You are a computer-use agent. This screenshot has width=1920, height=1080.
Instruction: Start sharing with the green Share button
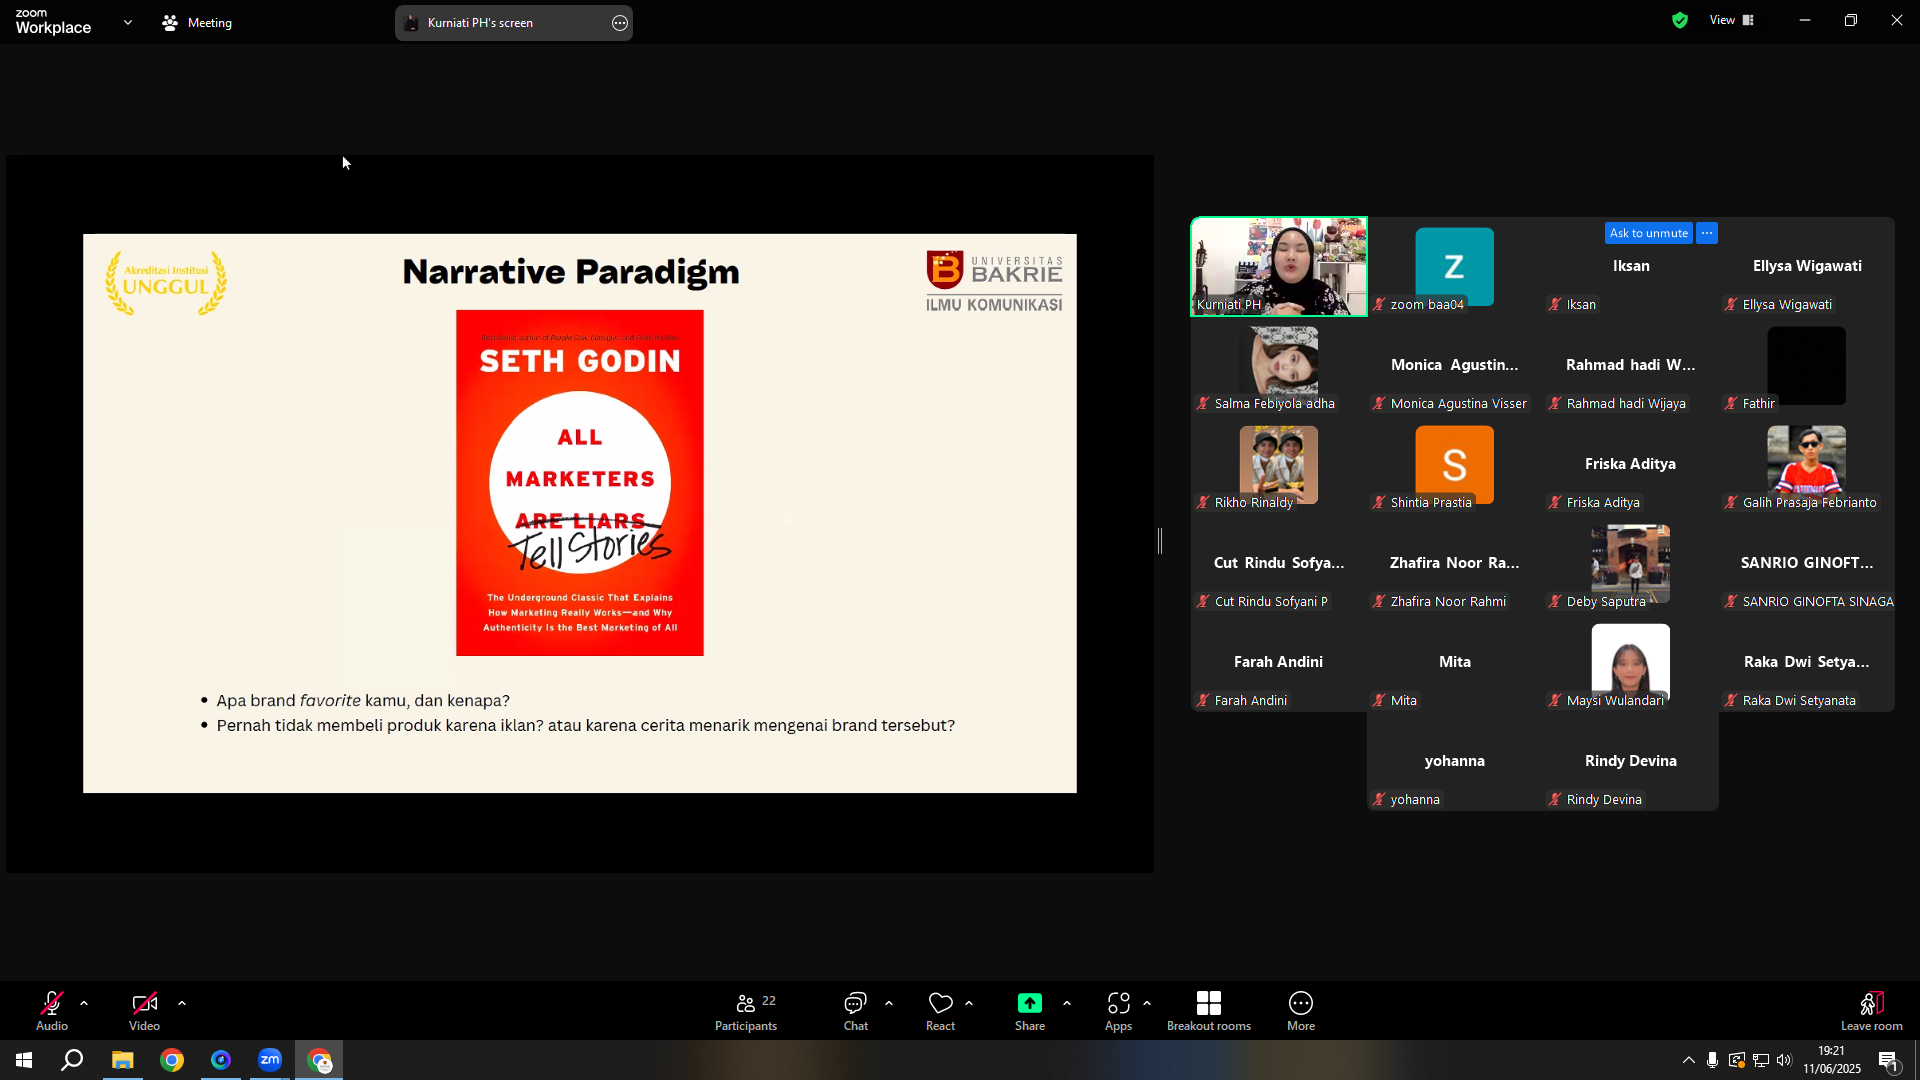(x=1030, y=1010)
